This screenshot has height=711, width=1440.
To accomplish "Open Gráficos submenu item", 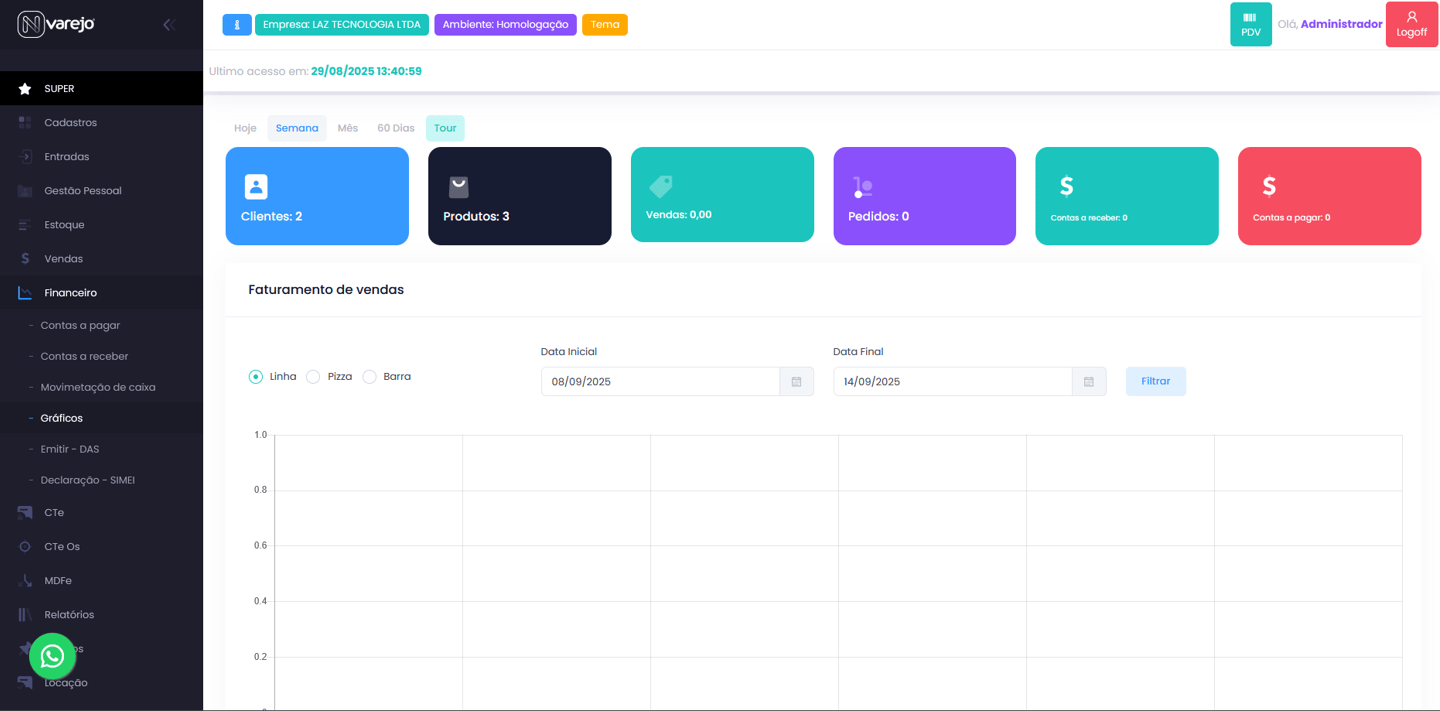I will [101, 419].
